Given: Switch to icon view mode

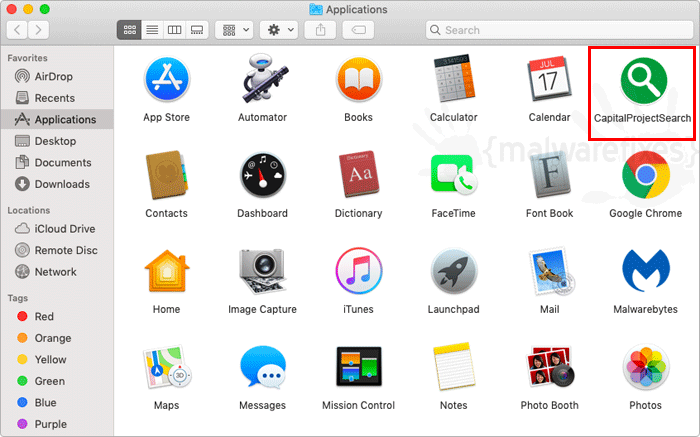Looking at the screenshot, I should [129, 30].
